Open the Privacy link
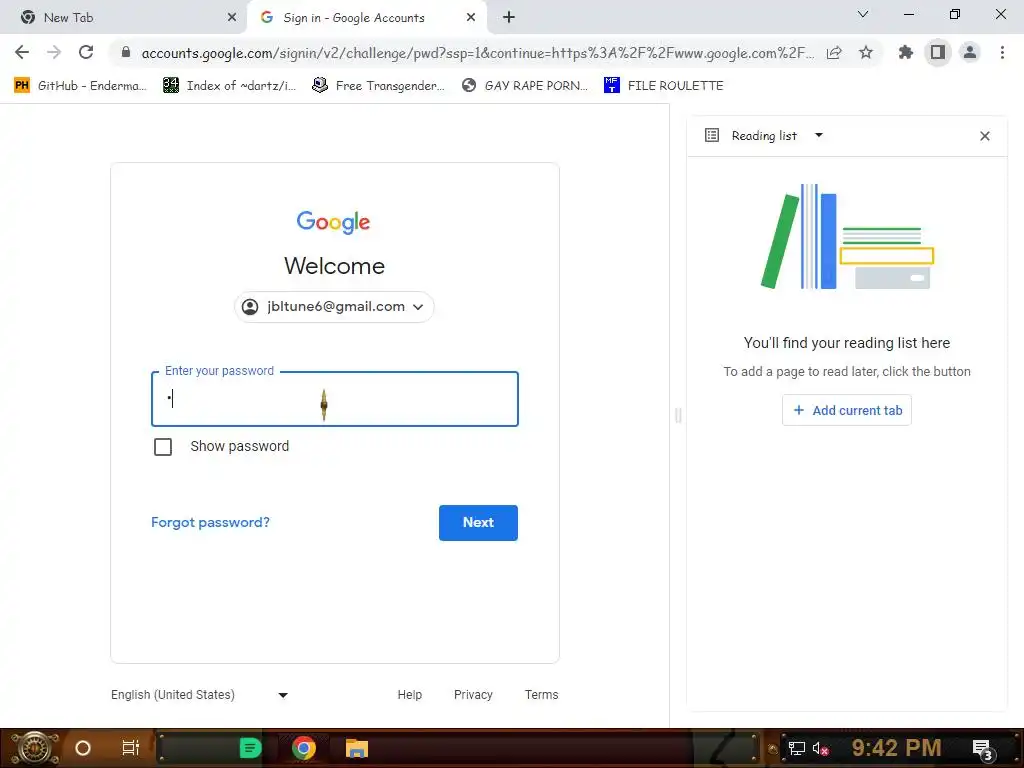The width and height of the screenshot is (1024, 768). (473, 695)
